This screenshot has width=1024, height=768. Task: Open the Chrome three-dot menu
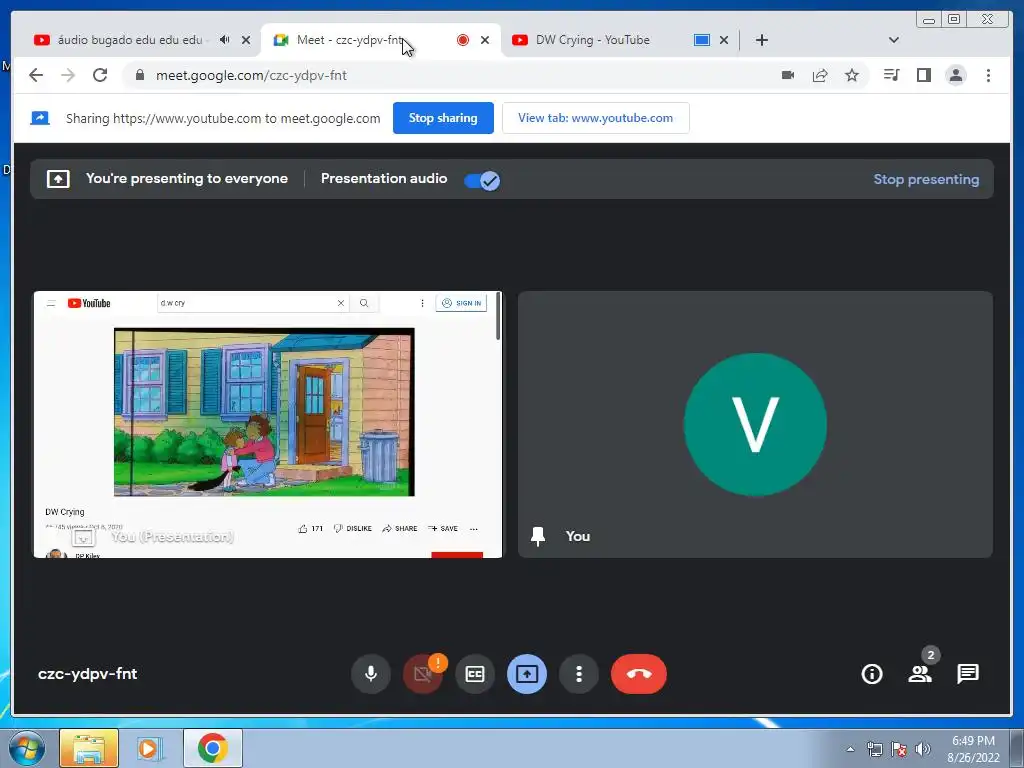tap(988, 75)
